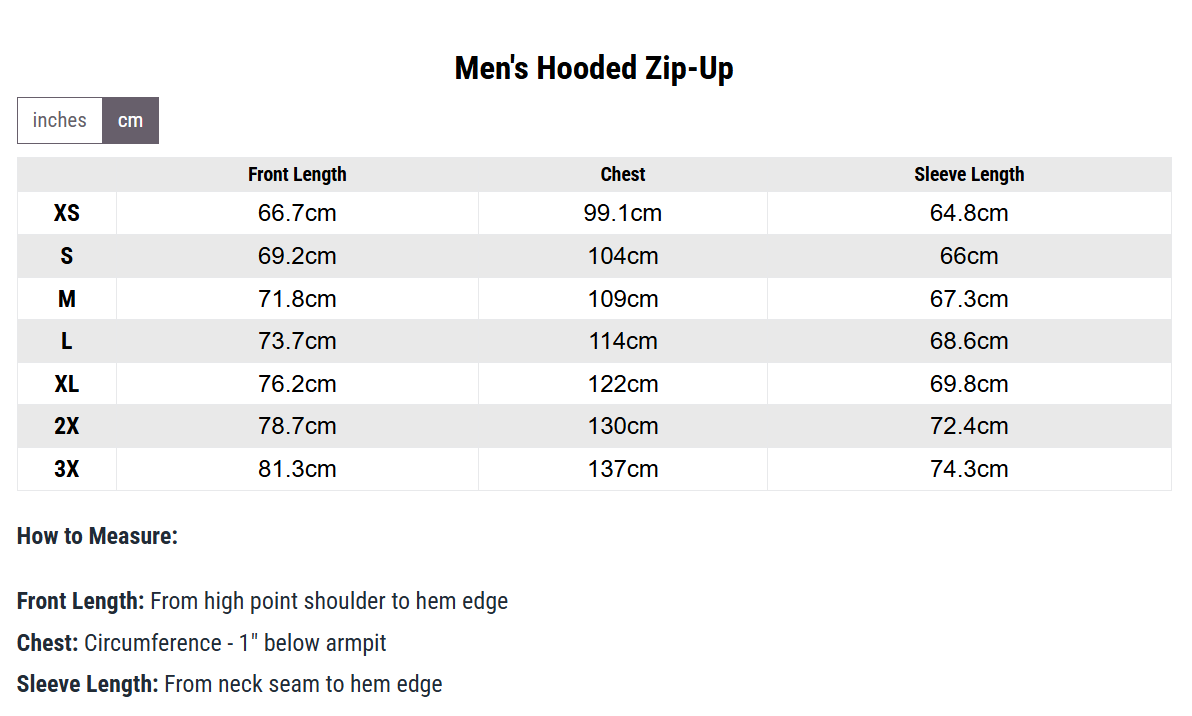Select the XL size row label
Screen dimensions: 1192x716
point(67,384)
